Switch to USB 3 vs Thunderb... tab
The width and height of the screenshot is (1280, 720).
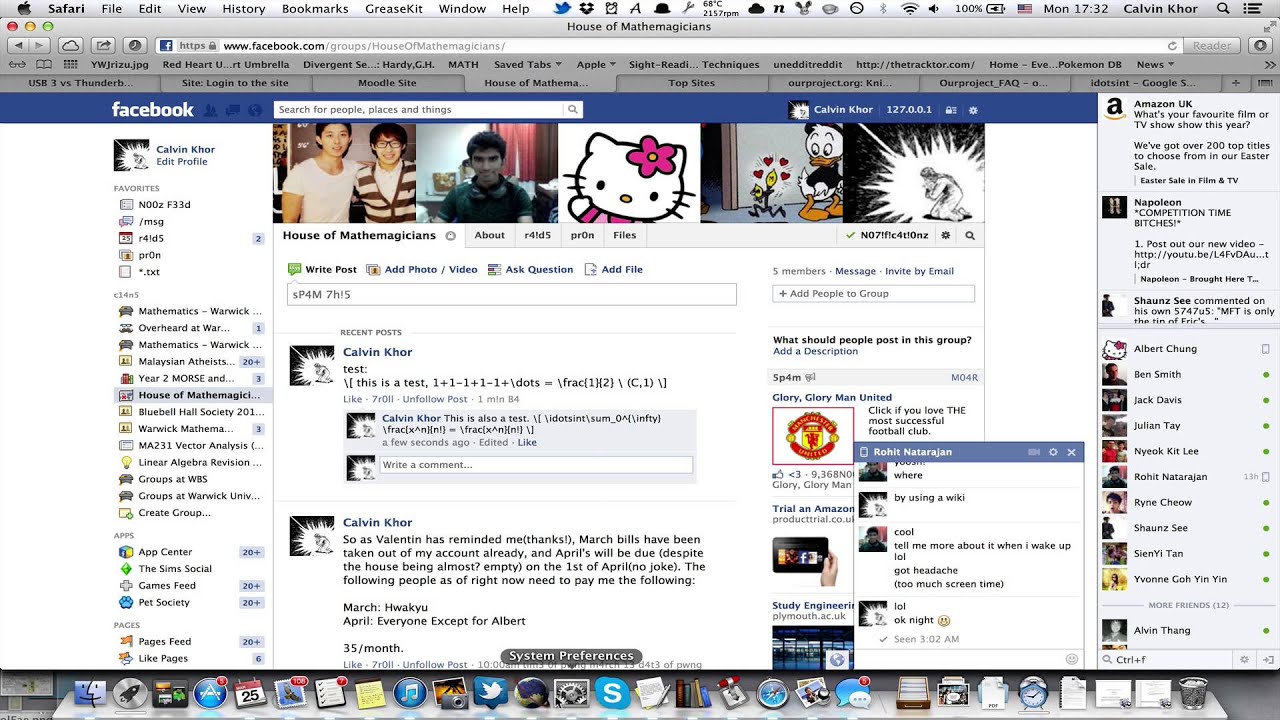tap(80, 83)
